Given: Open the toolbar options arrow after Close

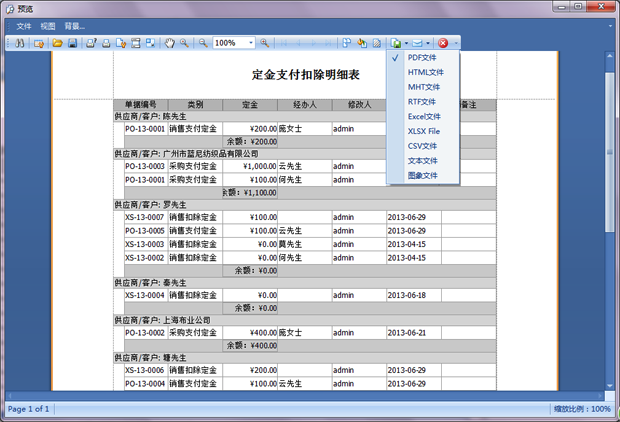Looking at the screenshot, I should pos(456,43).
